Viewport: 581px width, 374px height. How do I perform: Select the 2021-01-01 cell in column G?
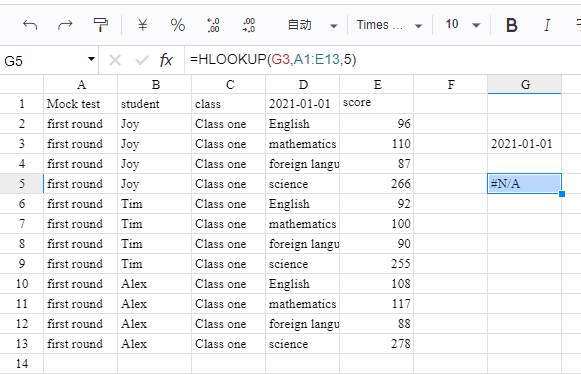525,144
